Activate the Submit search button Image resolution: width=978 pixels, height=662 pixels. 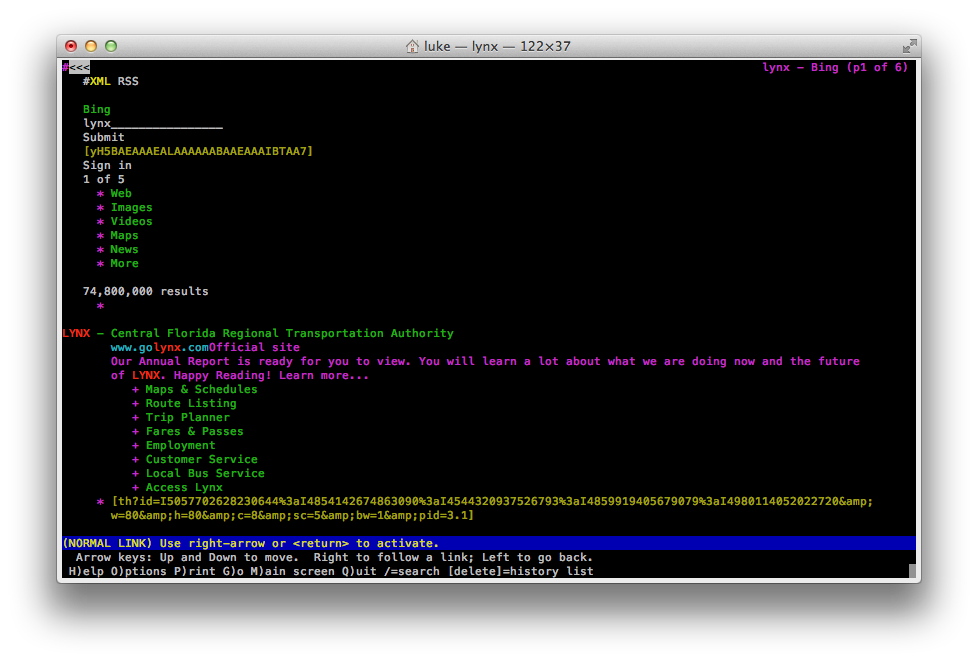(x=103, y=138)
